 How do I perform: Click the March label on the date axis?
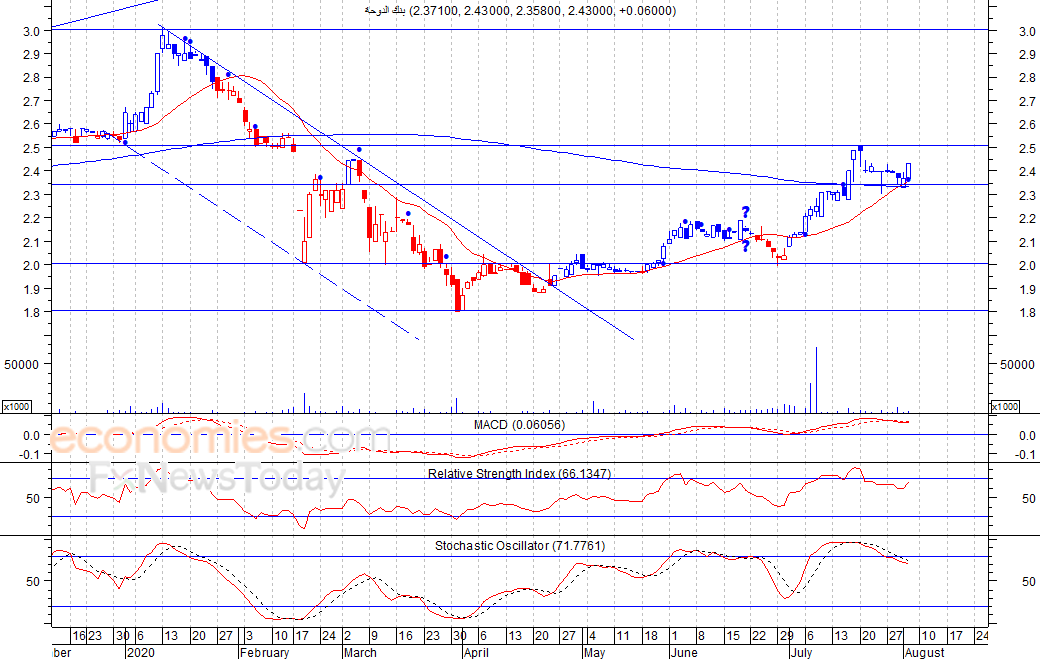click(359, 652)
